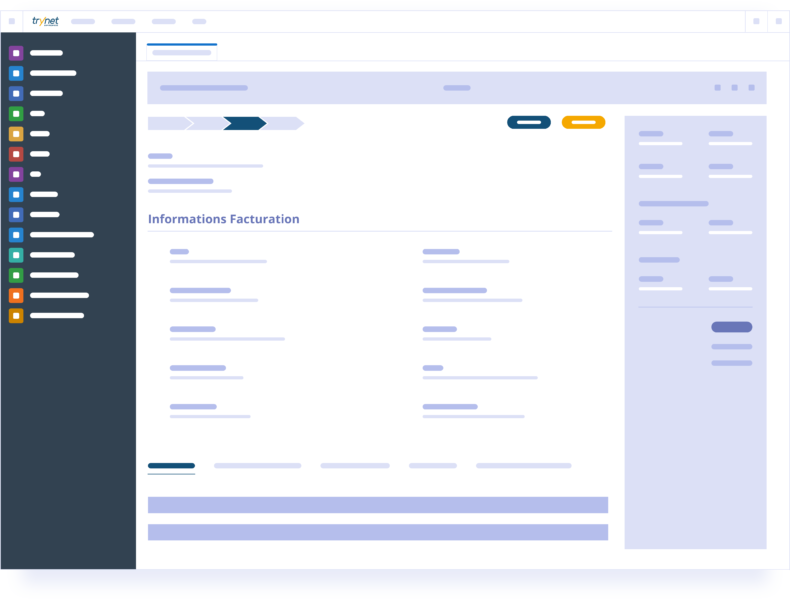Open the teal sidebar menu icon

(x=16, y=255)
